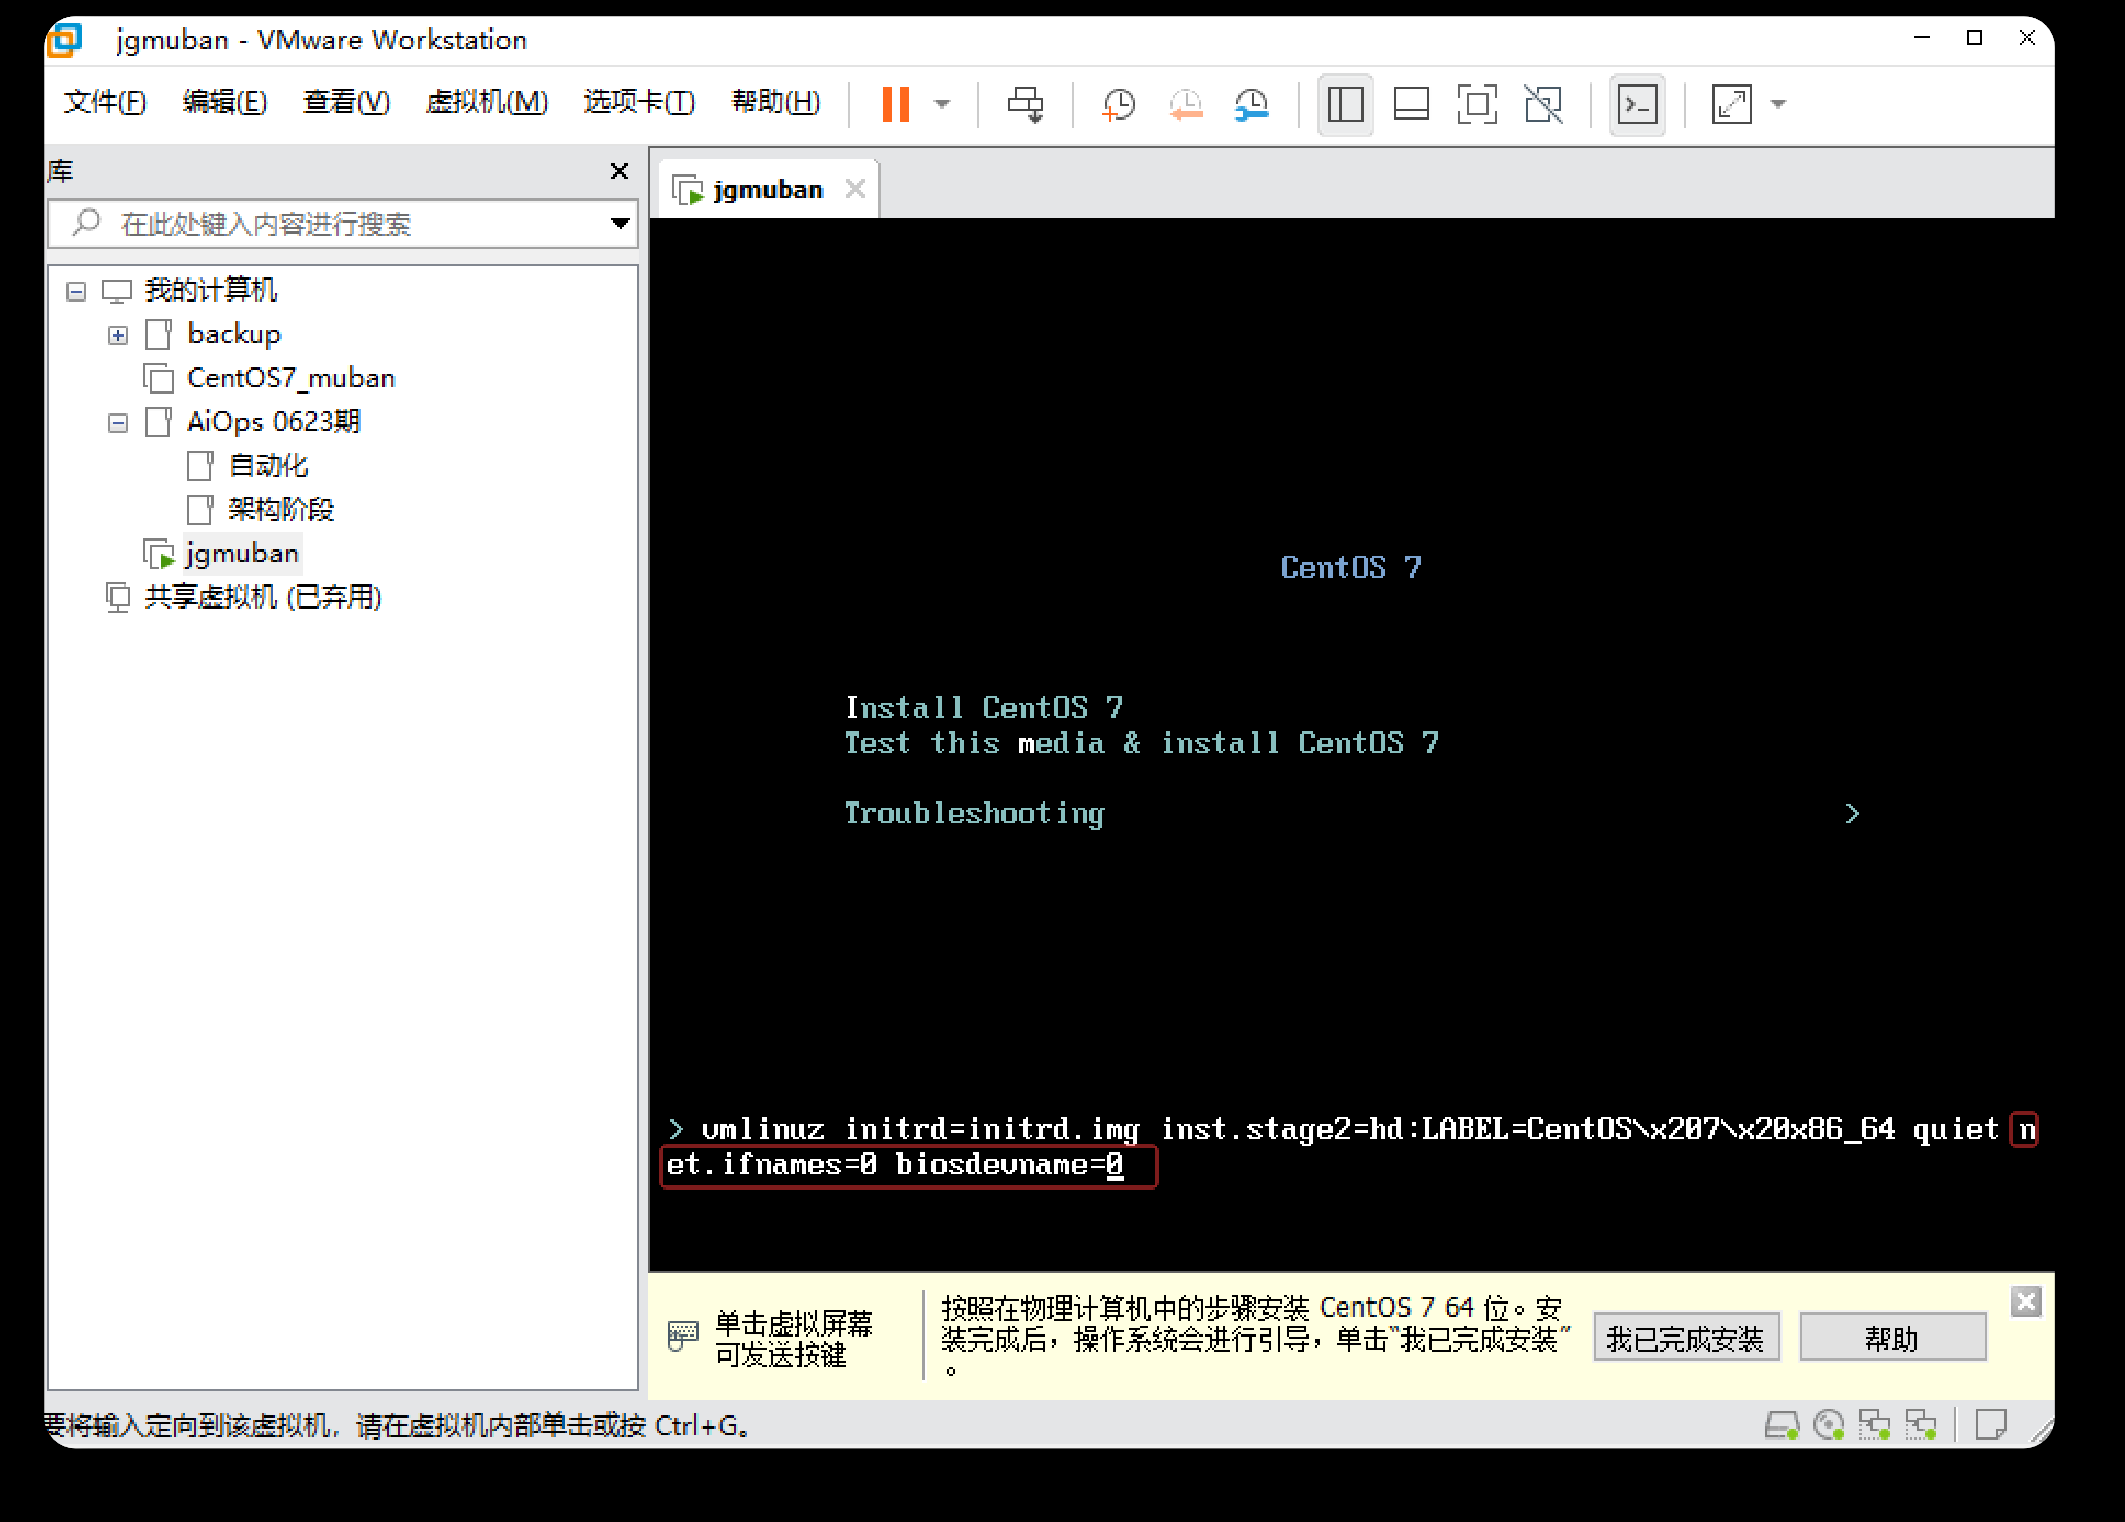This screenshot has height=1522, width=2125.
Task: Click the VMware Workstation app icon
Action: coord(66,40)
